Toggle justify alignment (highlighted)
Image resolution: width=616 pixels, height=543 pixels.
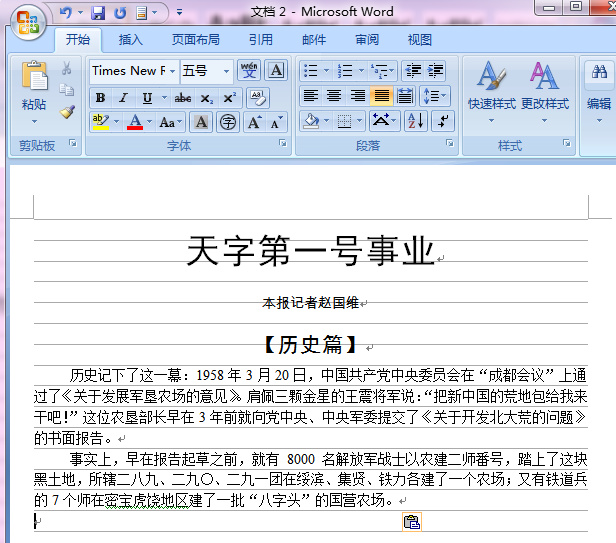[381, 96]
